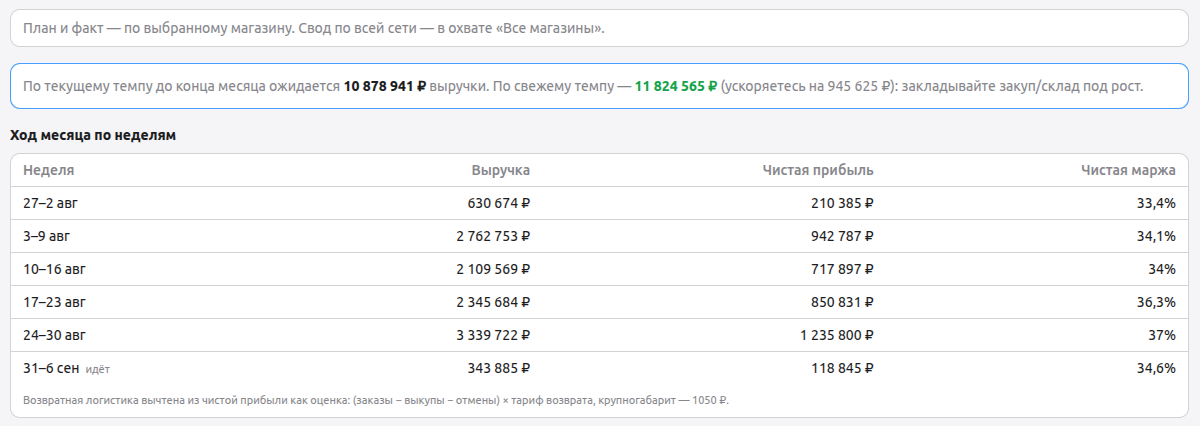Click revenue value 630 674 ₽
The width and height of the screenshot is (1200, 426).
coord(499,203)
